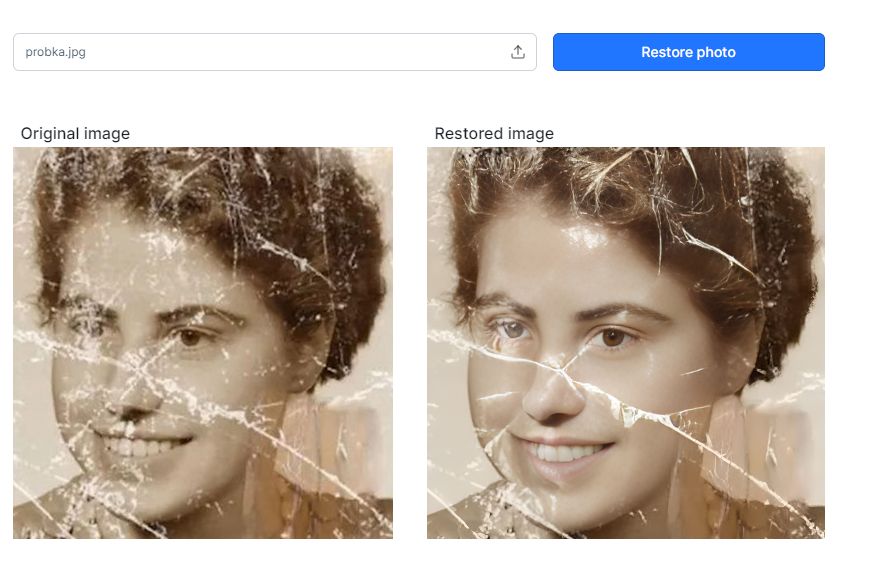869x567 pixels.
Task: Click the "Original image" label
Action: tap(75, 133)
